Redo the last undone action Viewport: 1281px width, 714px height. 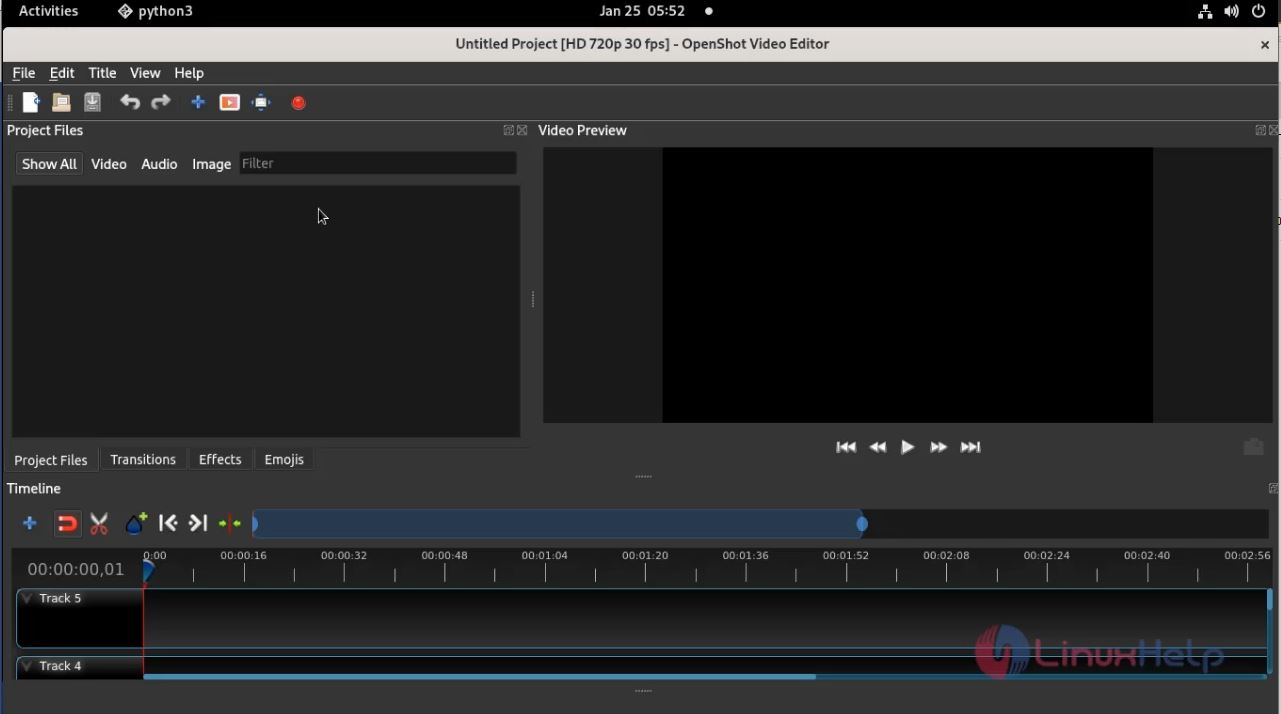(x=161, y=102)
